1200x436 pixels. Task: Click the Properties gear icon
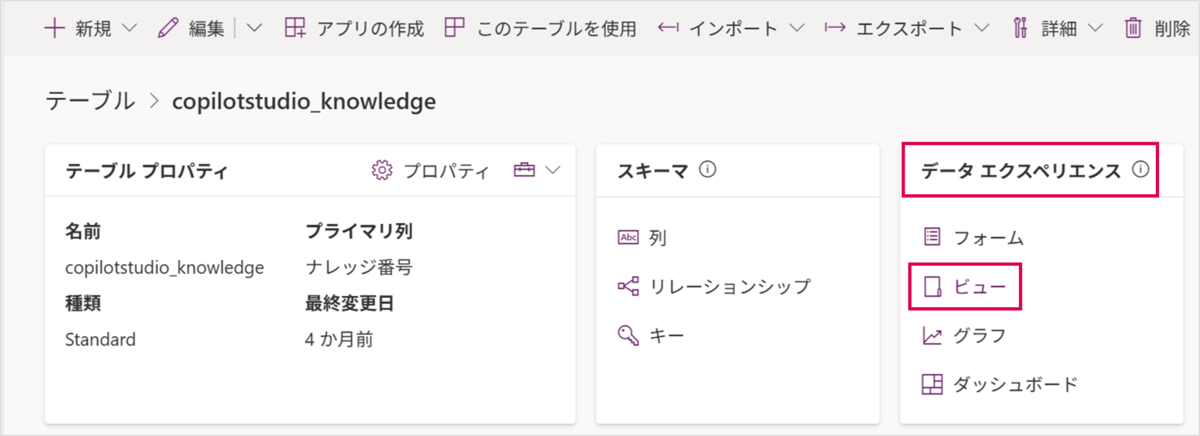click(x=381, y=171)
